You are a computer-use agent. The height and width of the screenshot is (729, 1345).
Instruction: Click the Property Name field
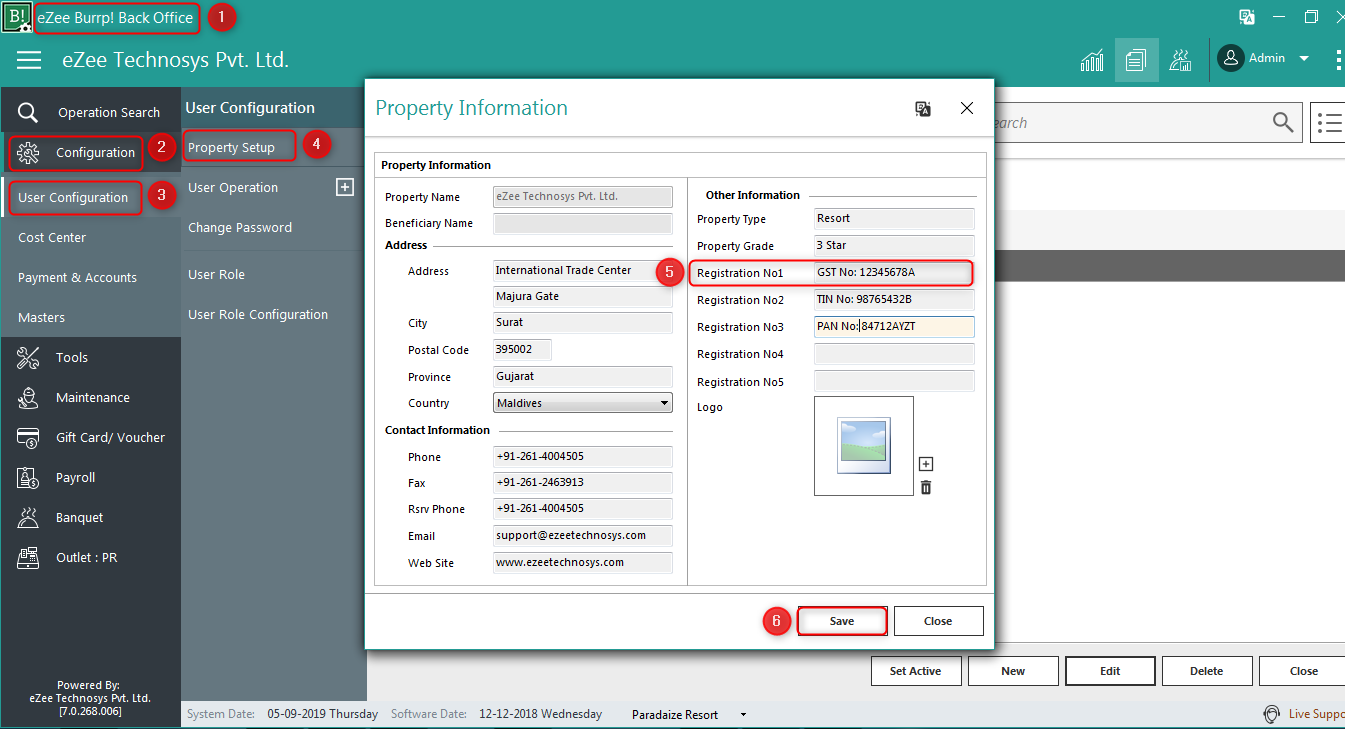click(x=582, y=197)
